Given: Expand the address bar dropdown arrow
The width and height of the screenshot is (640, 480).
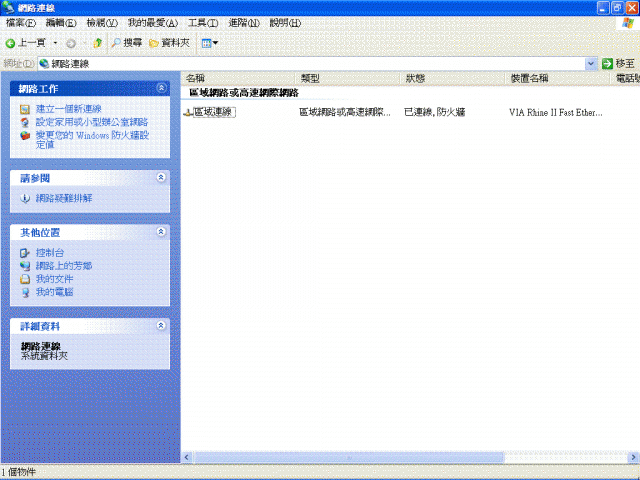Looking at the screenshot, I should 591,64.
